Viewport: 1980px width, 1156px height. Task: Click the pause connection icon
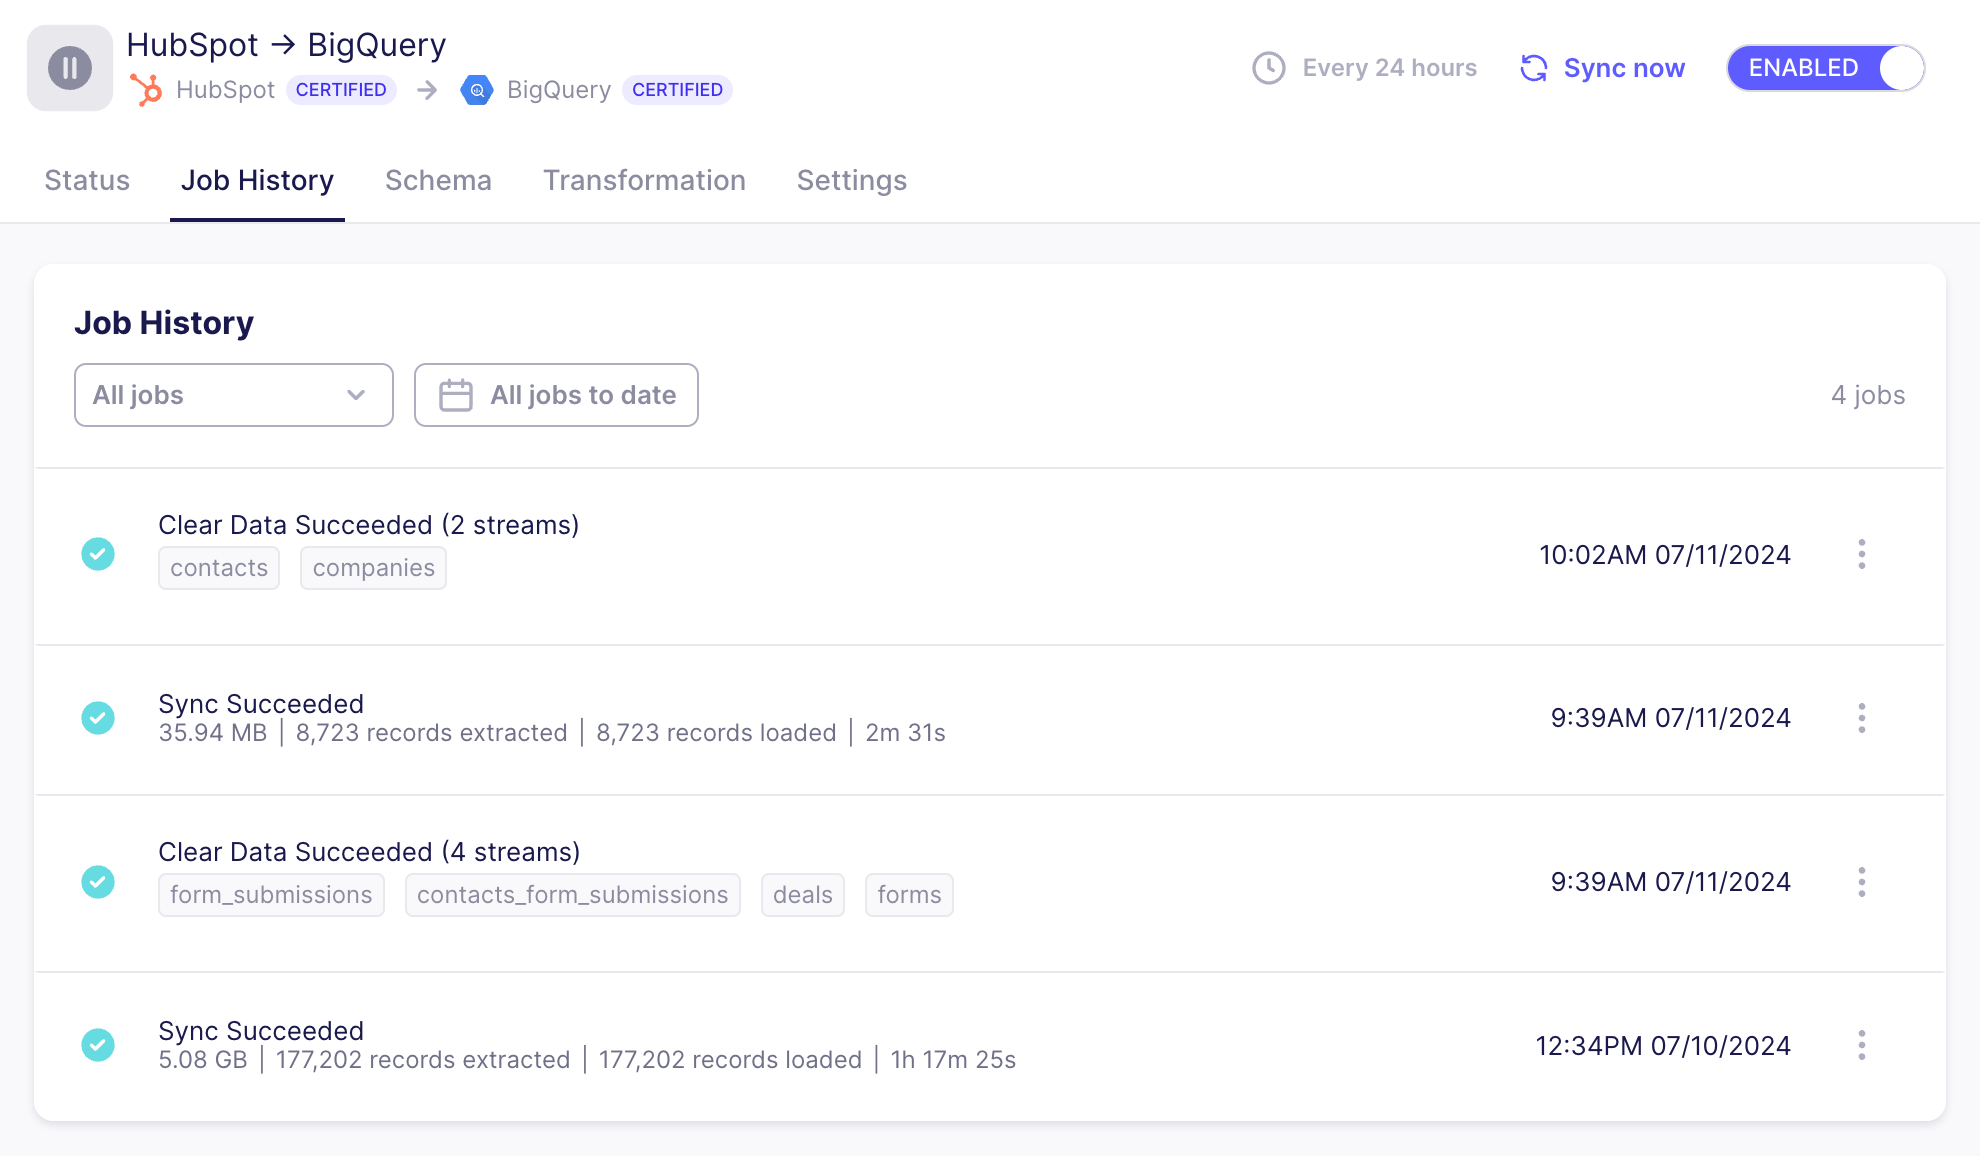coord(68,67)
